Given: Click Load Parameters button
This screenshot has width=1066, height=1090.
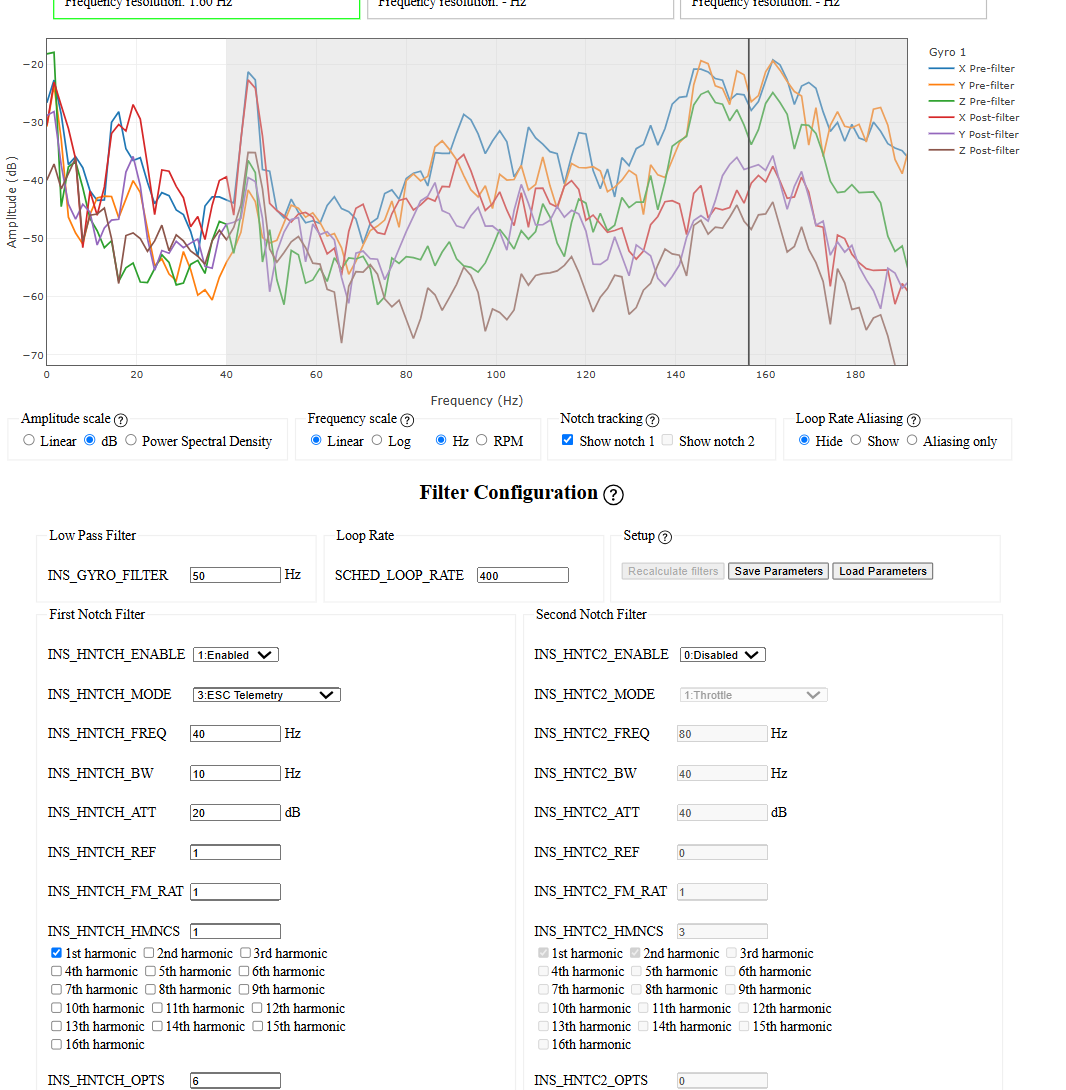Looking at the screenshot, I should [882, 571].
